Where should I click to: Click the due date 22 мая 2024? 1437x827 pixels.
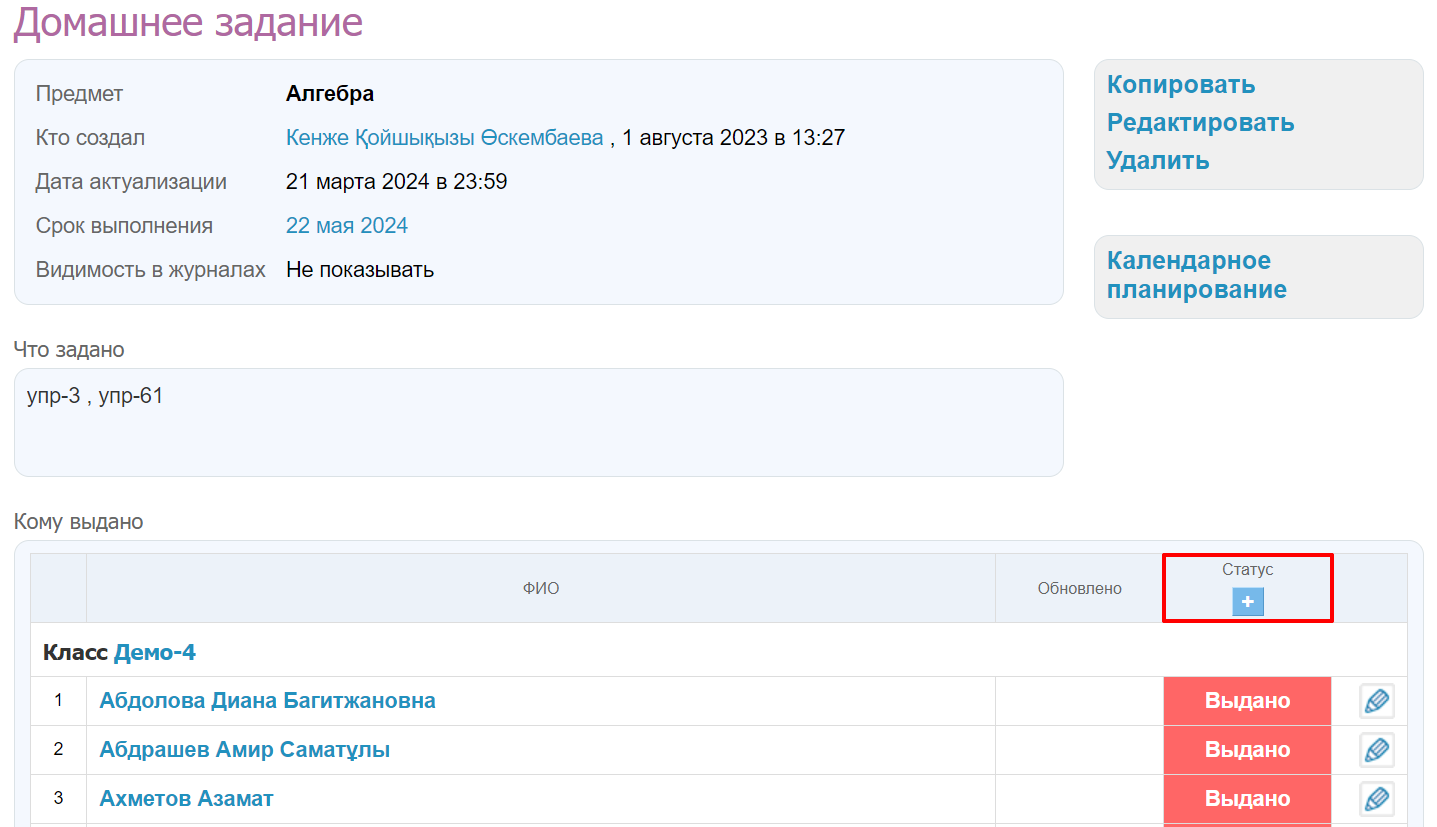[346, 226]
